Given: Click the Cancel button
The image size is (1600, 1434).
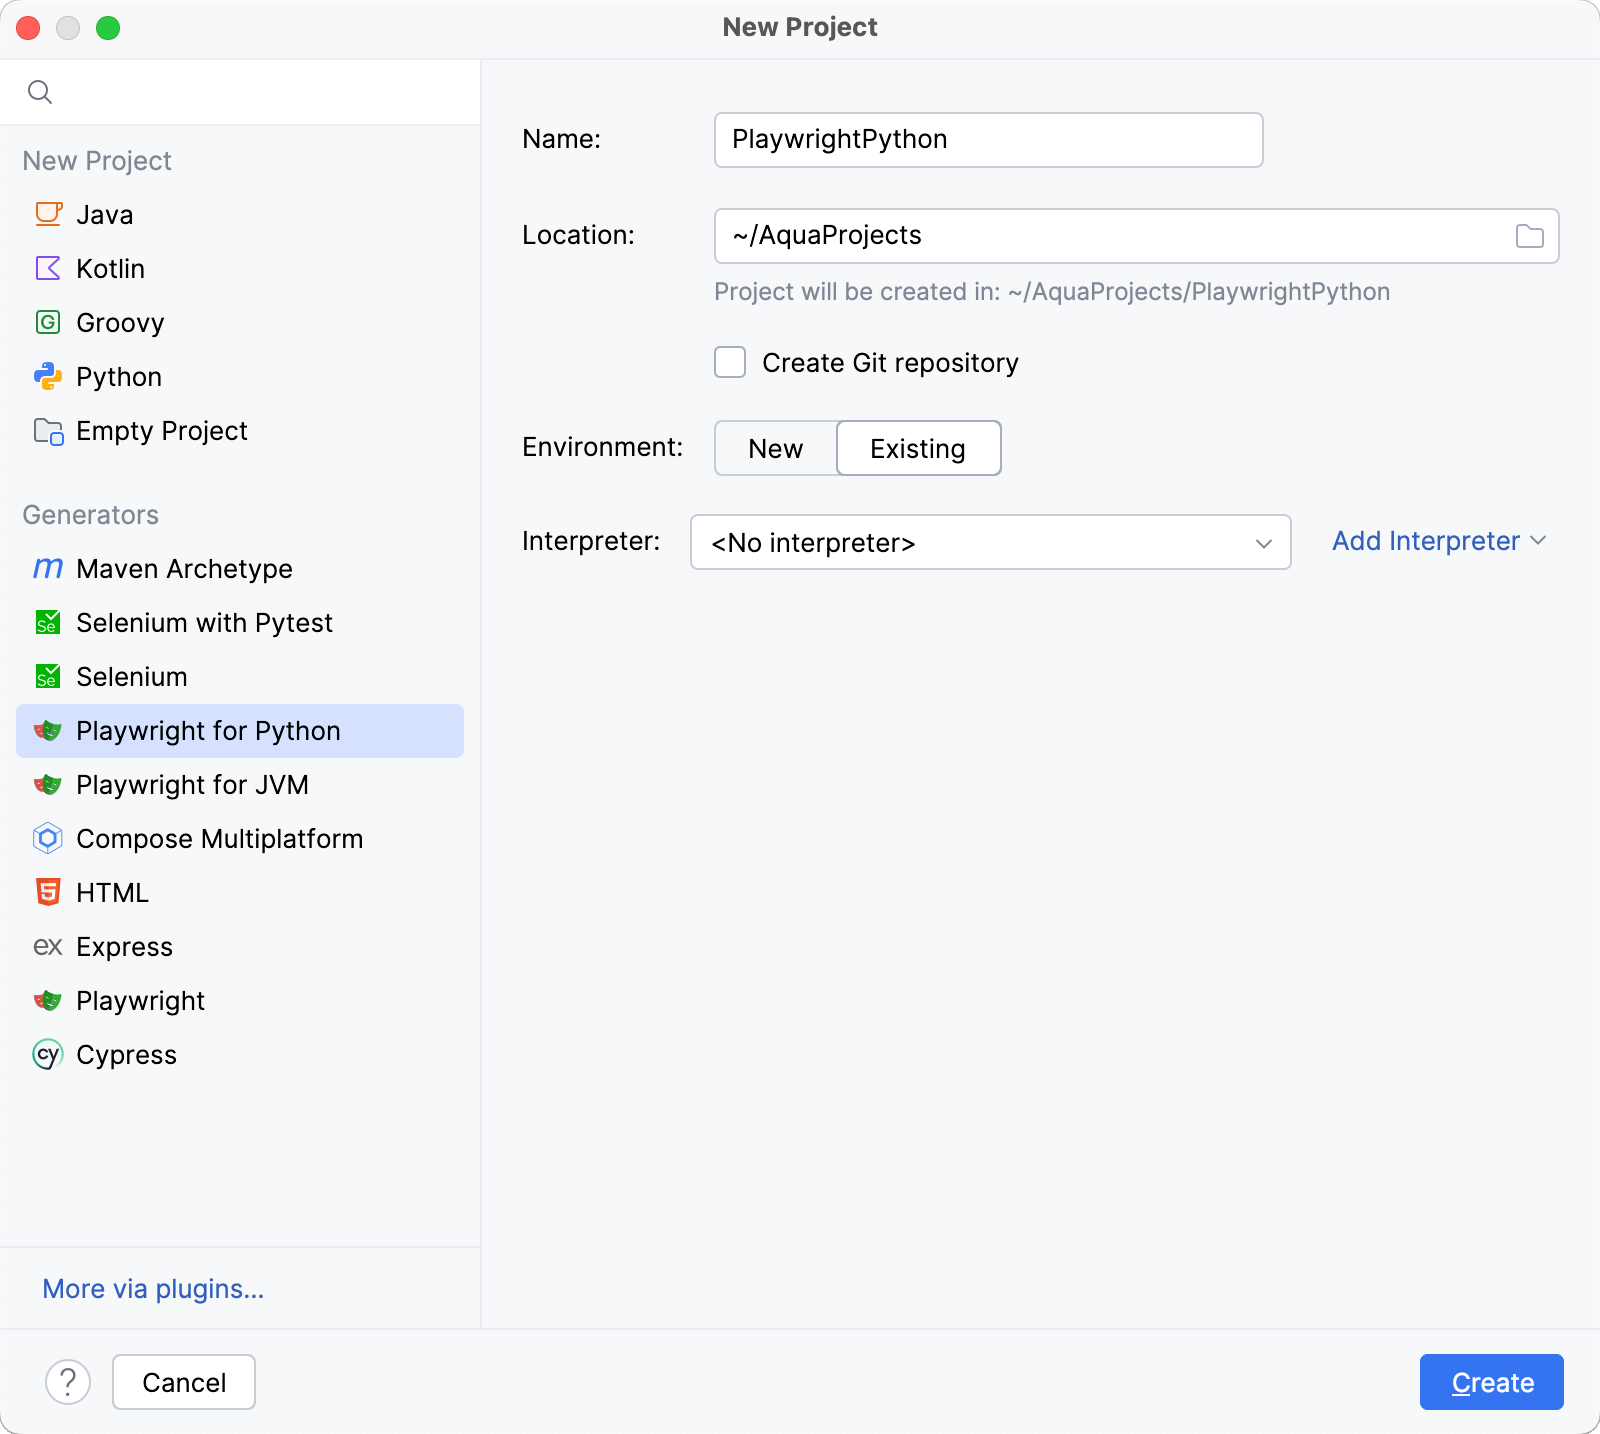Looking at the screenshot, I should click(184, 1382).
